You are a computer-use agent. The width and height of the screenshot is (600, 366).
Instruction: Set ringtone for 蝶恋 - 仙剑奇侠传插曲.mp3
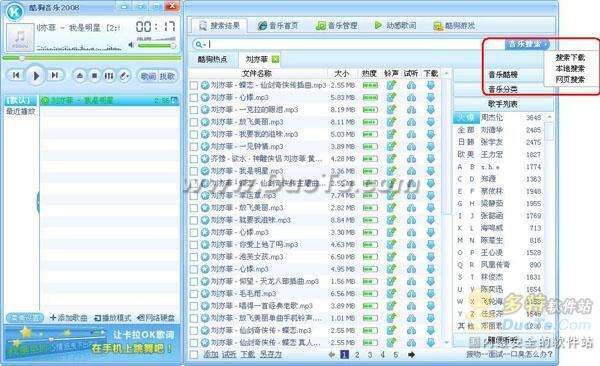tap(391, 85)
